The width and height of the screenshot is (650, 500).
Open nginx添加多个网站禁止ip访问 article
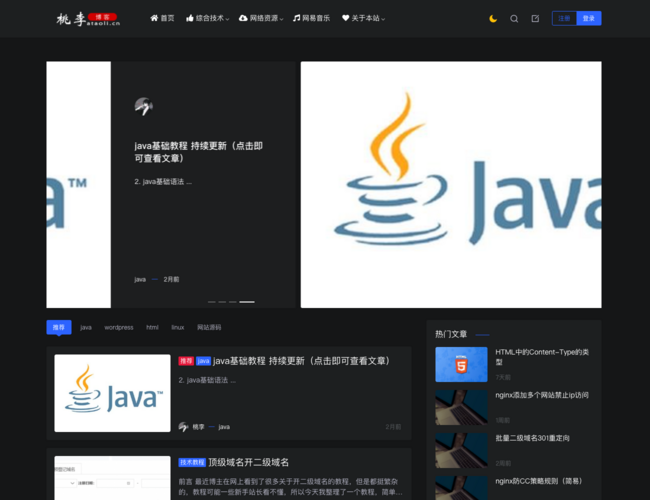(x=542, y=395)
